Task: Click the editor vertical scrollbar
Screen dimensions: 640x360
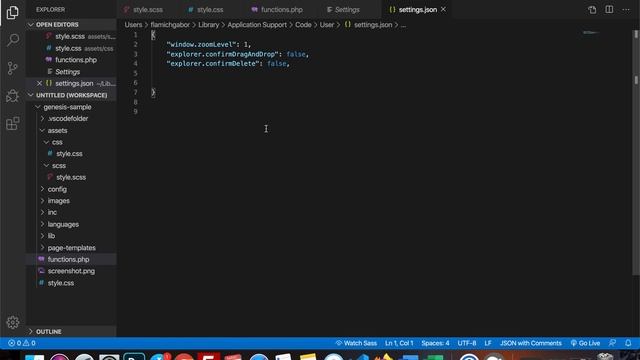Action: (636, 153)
